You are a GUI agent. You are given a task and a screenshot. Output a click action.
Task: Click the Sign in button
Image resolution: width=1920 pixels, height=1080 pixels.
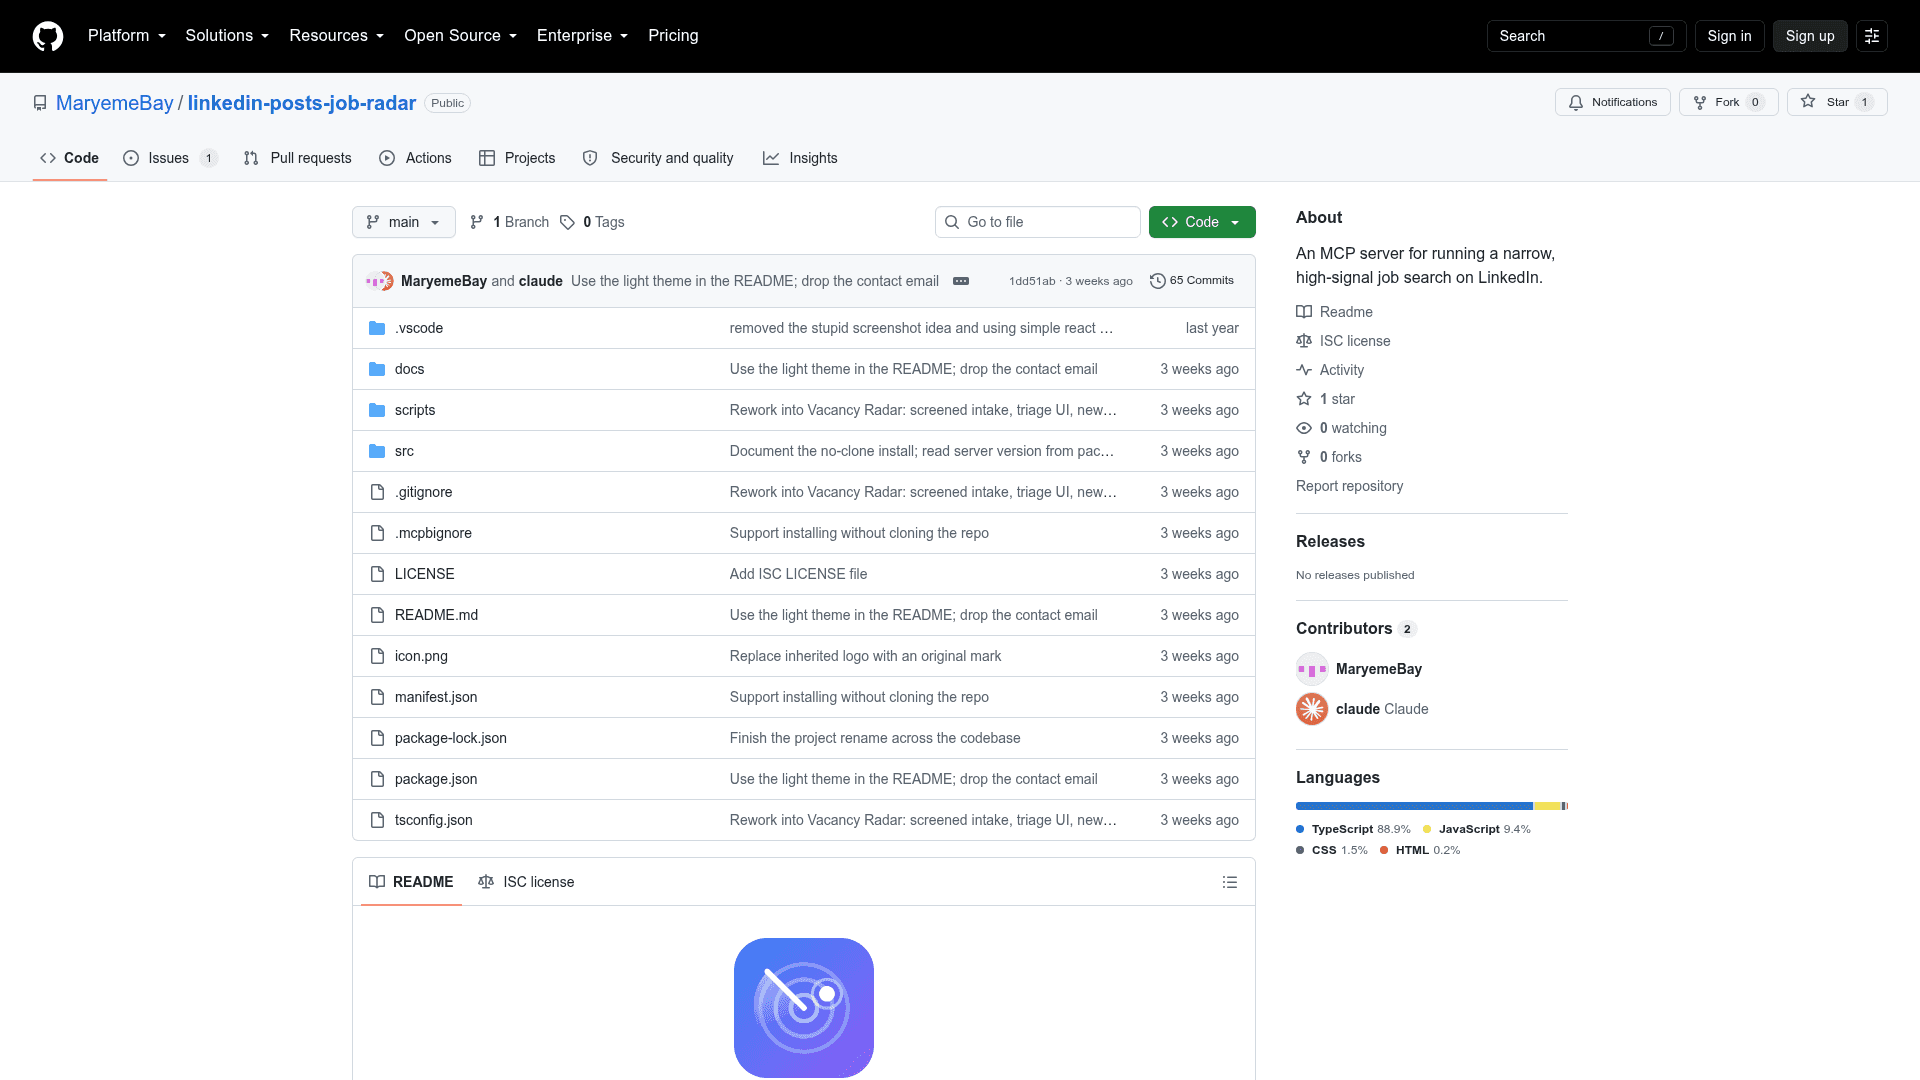point(1729,36)
